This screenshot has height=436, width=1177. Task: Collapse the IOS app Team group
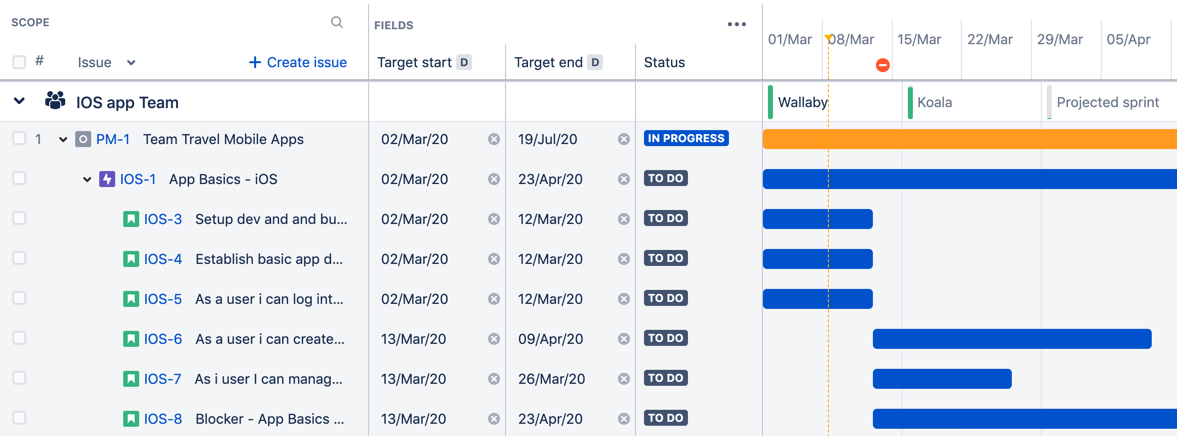pos(20,101)
